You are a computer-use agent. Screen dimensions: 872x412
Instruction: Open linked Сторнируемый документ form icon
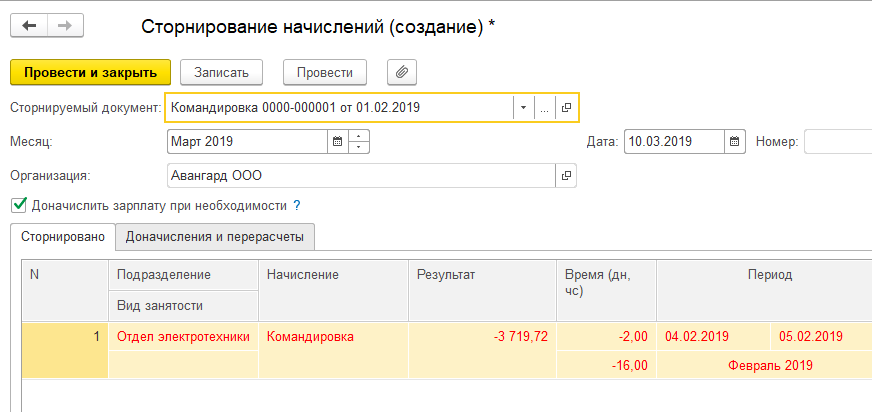click(566, 107)
